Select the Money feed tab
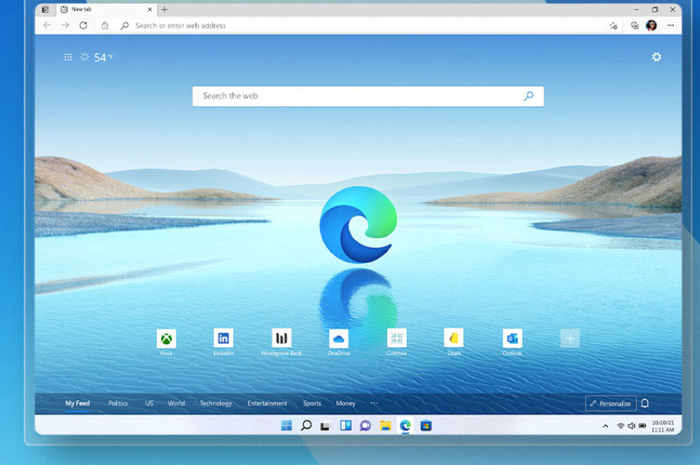The height and width of the screenshot is (465, 700). [346, 403]
